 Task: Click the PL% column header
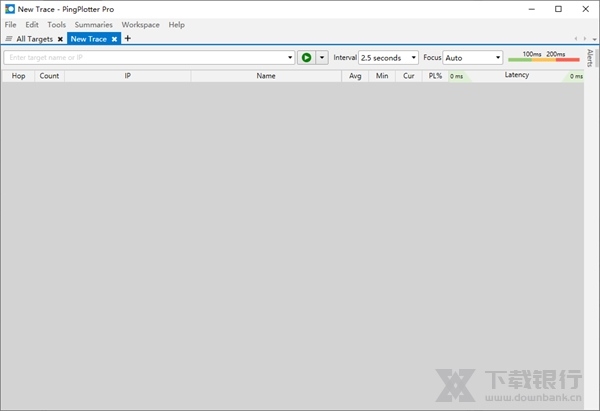pos(435,76)
